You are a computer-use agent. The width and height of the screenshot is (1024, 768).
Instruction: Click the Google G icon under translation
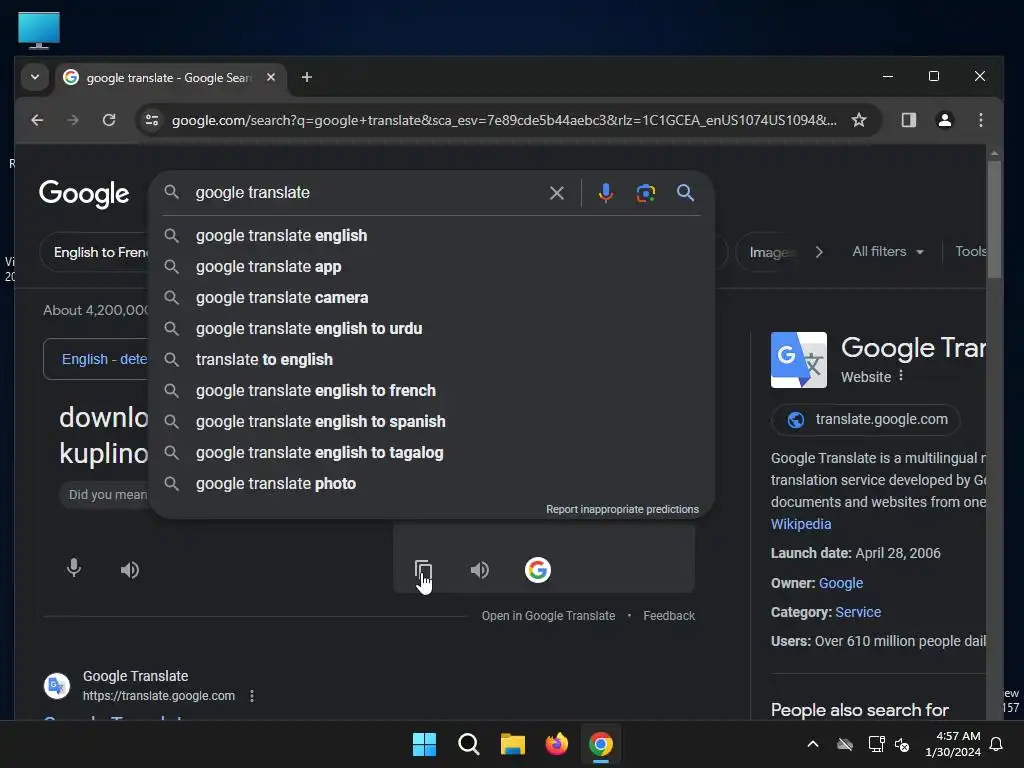pyautogui.click(x=537, y=570)
